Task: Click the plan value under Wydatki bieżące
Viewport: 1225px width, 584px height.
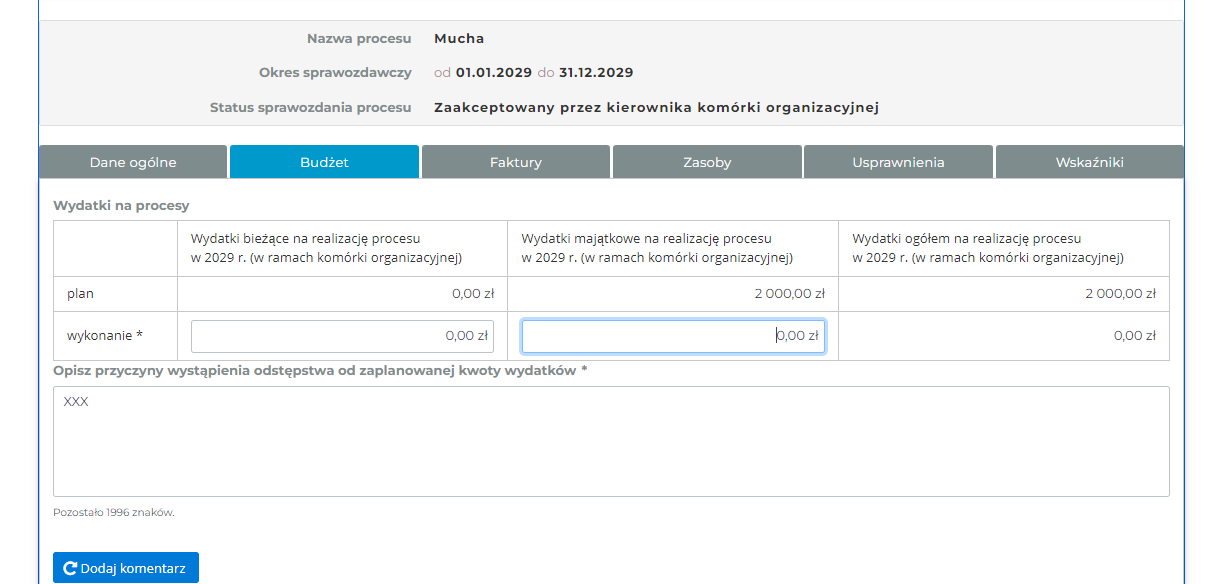Action: (x=473, y=294)
